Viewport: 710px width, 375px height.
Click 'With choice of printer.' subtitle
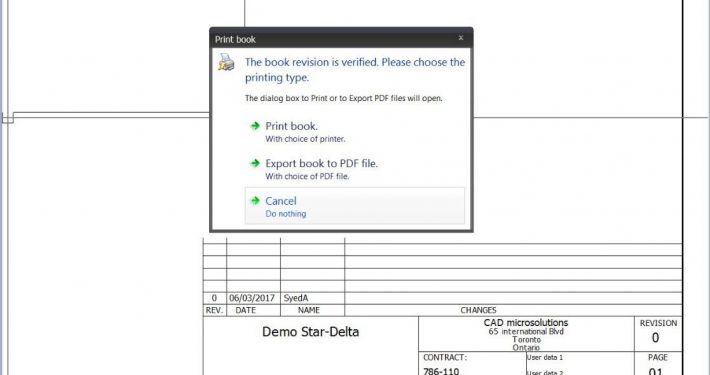(x=305, y=139)
